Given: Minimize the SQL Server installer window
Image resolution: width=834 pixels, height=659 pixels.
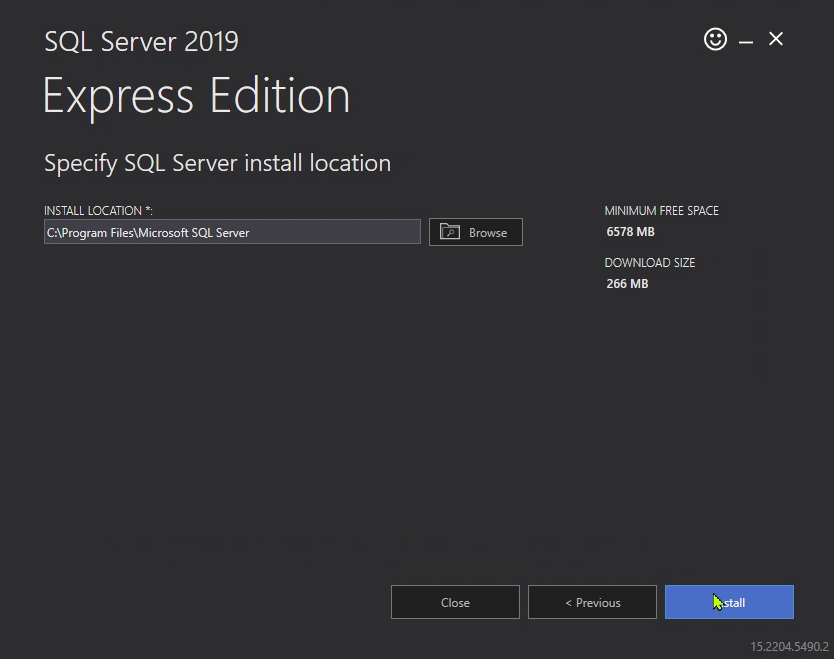Looking at the screenshot, I should pyautogui.click(x=746, y=41).
